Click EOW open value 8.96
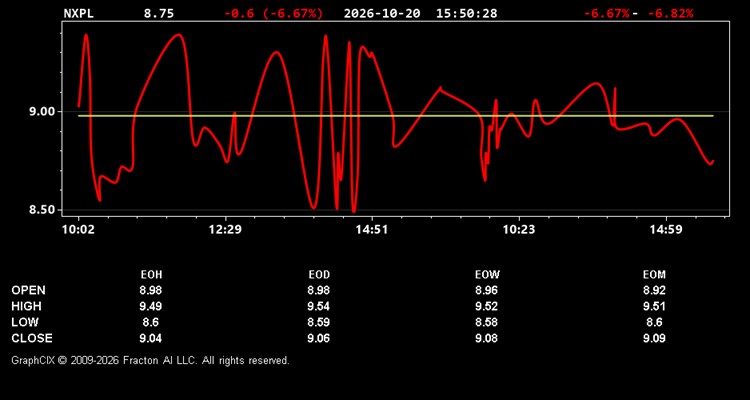 tap(487, 290)
